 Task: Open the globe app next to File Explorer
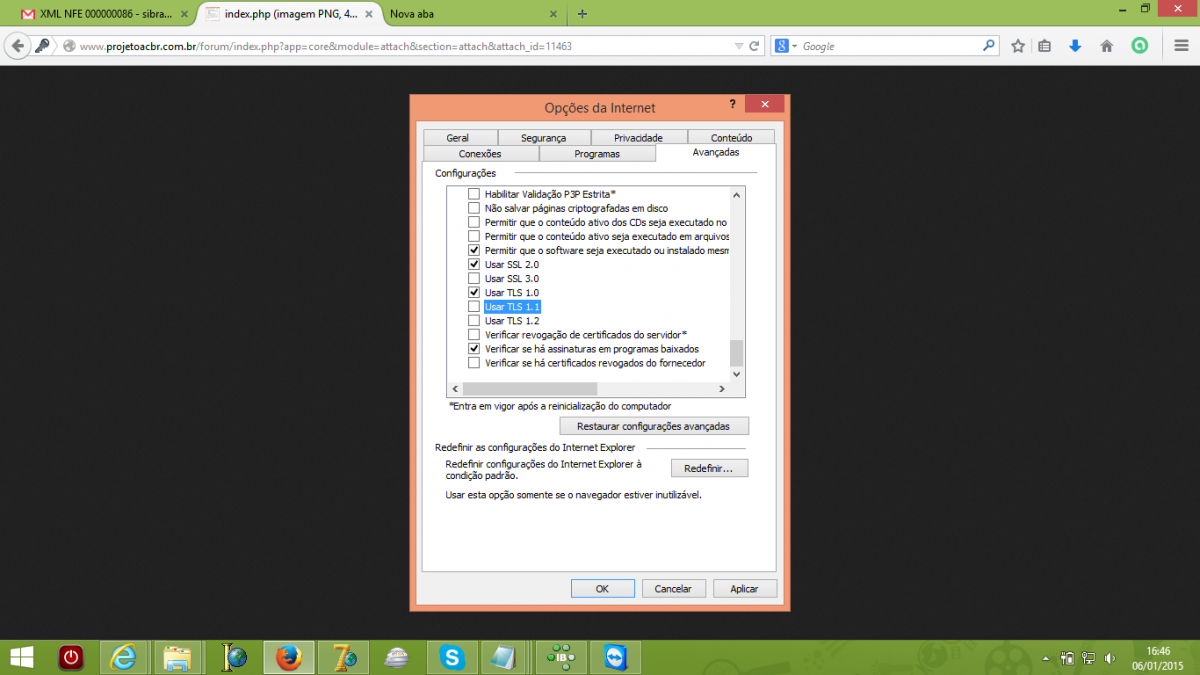click(x=234, y=657)
